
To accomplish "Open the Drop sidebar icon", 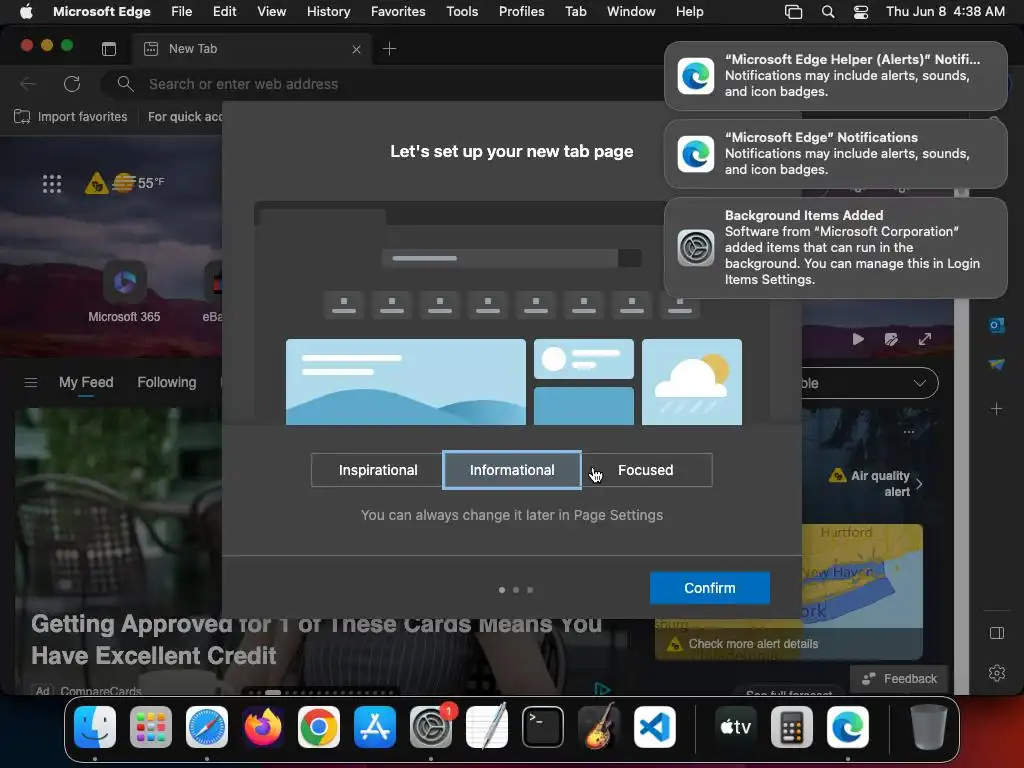I will coord(997,364).
